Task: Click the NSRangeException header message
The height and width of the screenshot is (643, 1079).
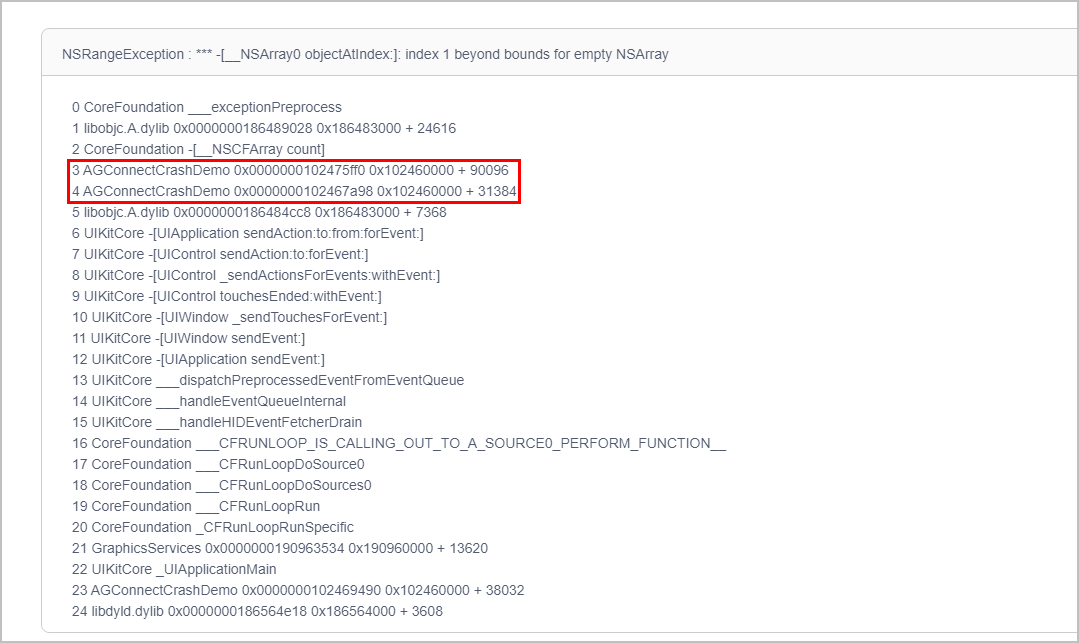Action: click(x=365, y=54)
